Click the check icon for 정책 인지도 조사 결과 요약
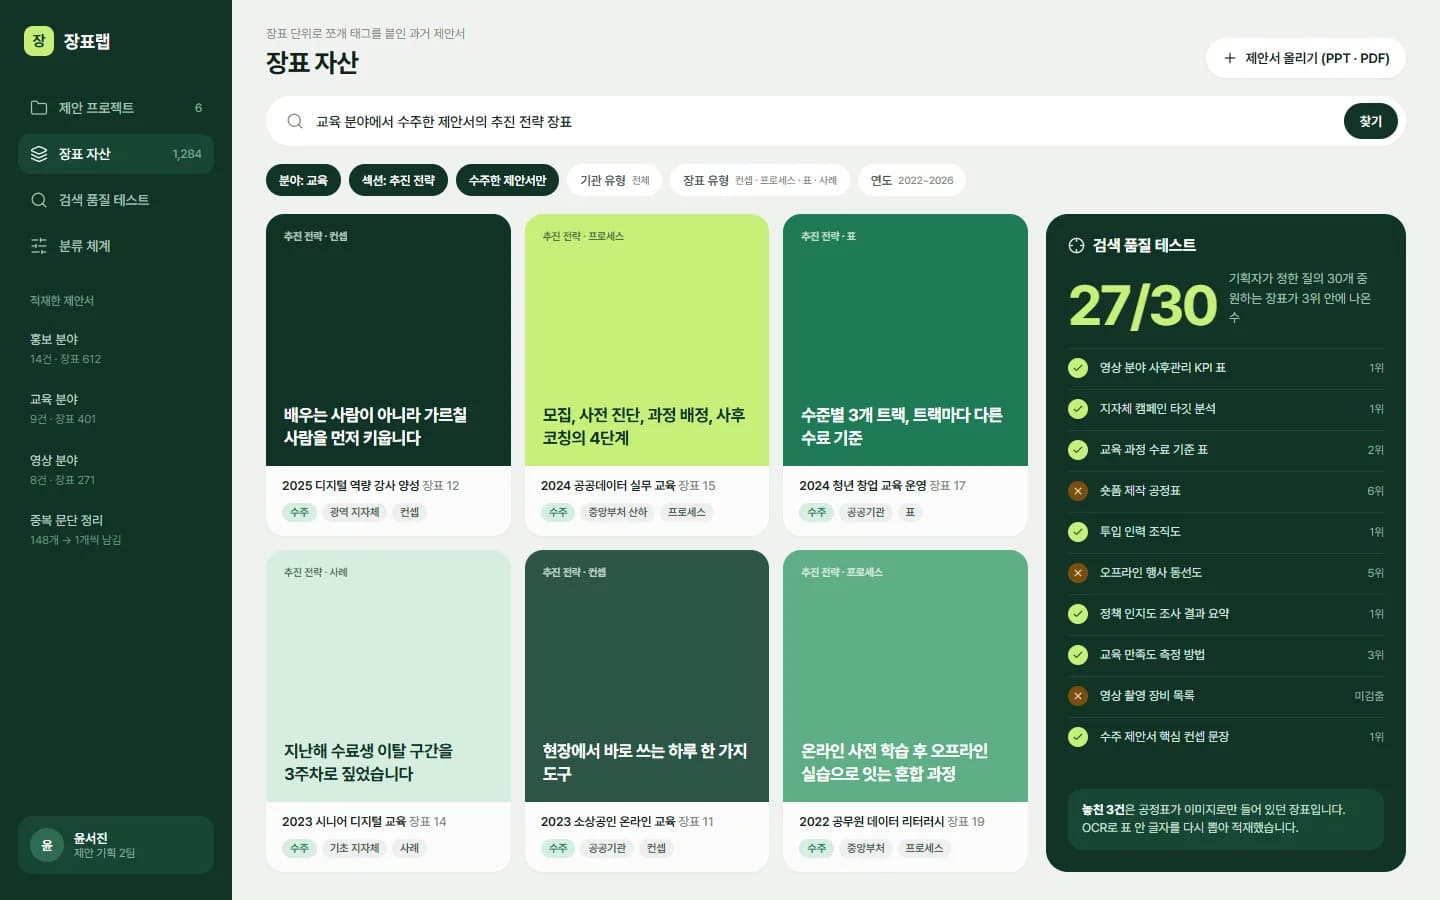 click(1078, 614)
